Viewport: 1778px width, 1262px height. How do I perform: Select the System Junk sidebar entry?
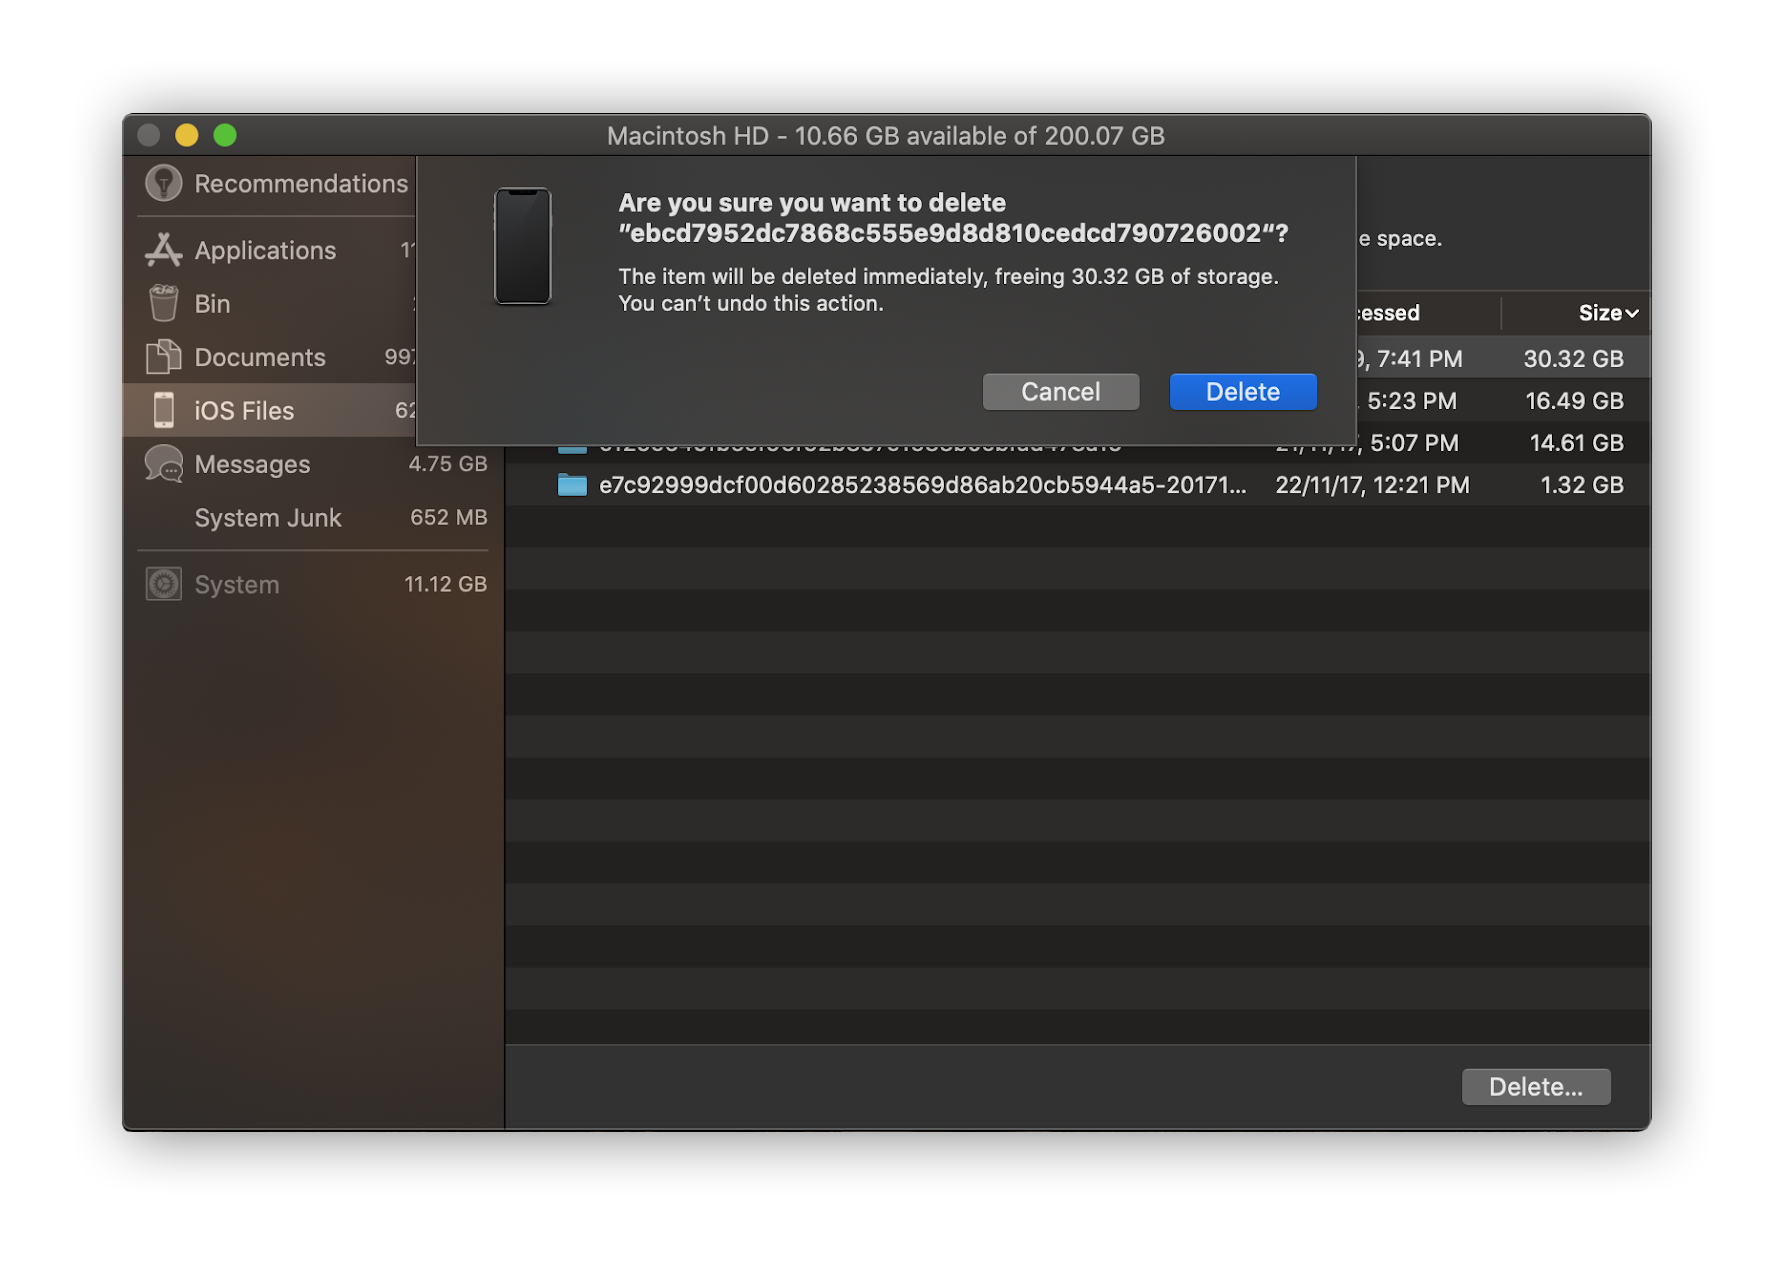pos(267,518)
